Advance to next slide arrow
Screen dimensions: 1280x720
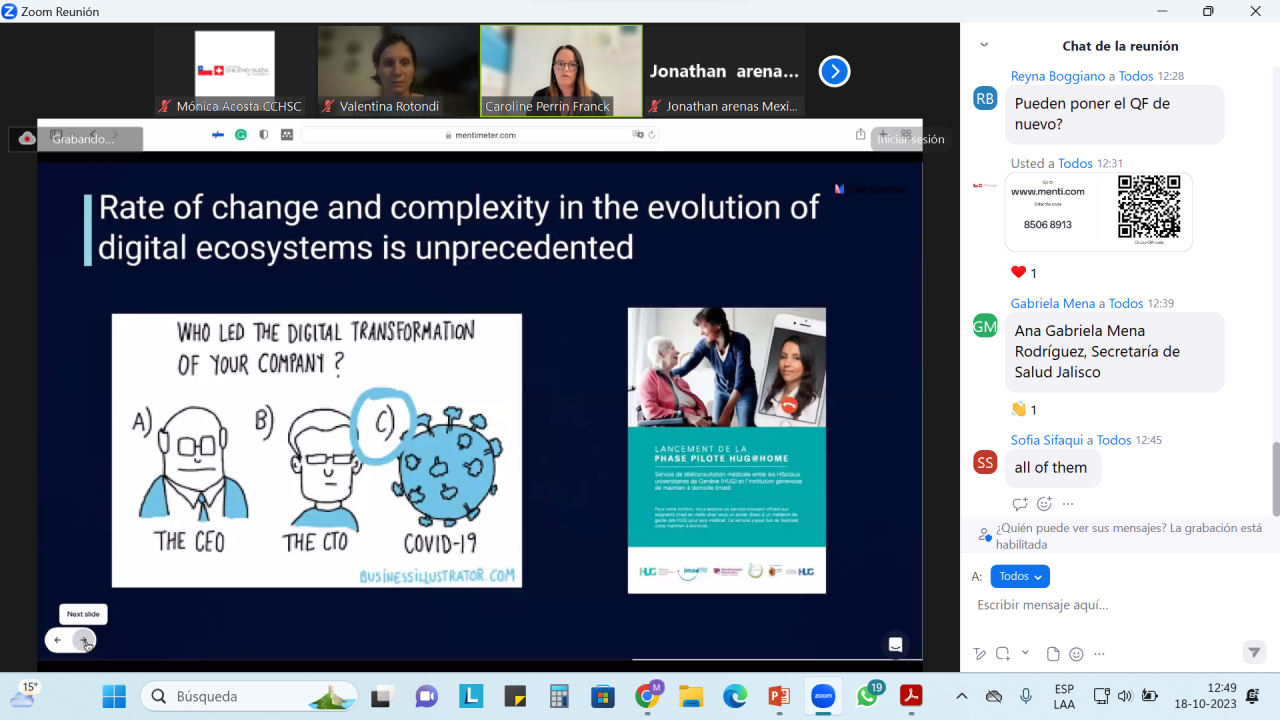(84, 640)
